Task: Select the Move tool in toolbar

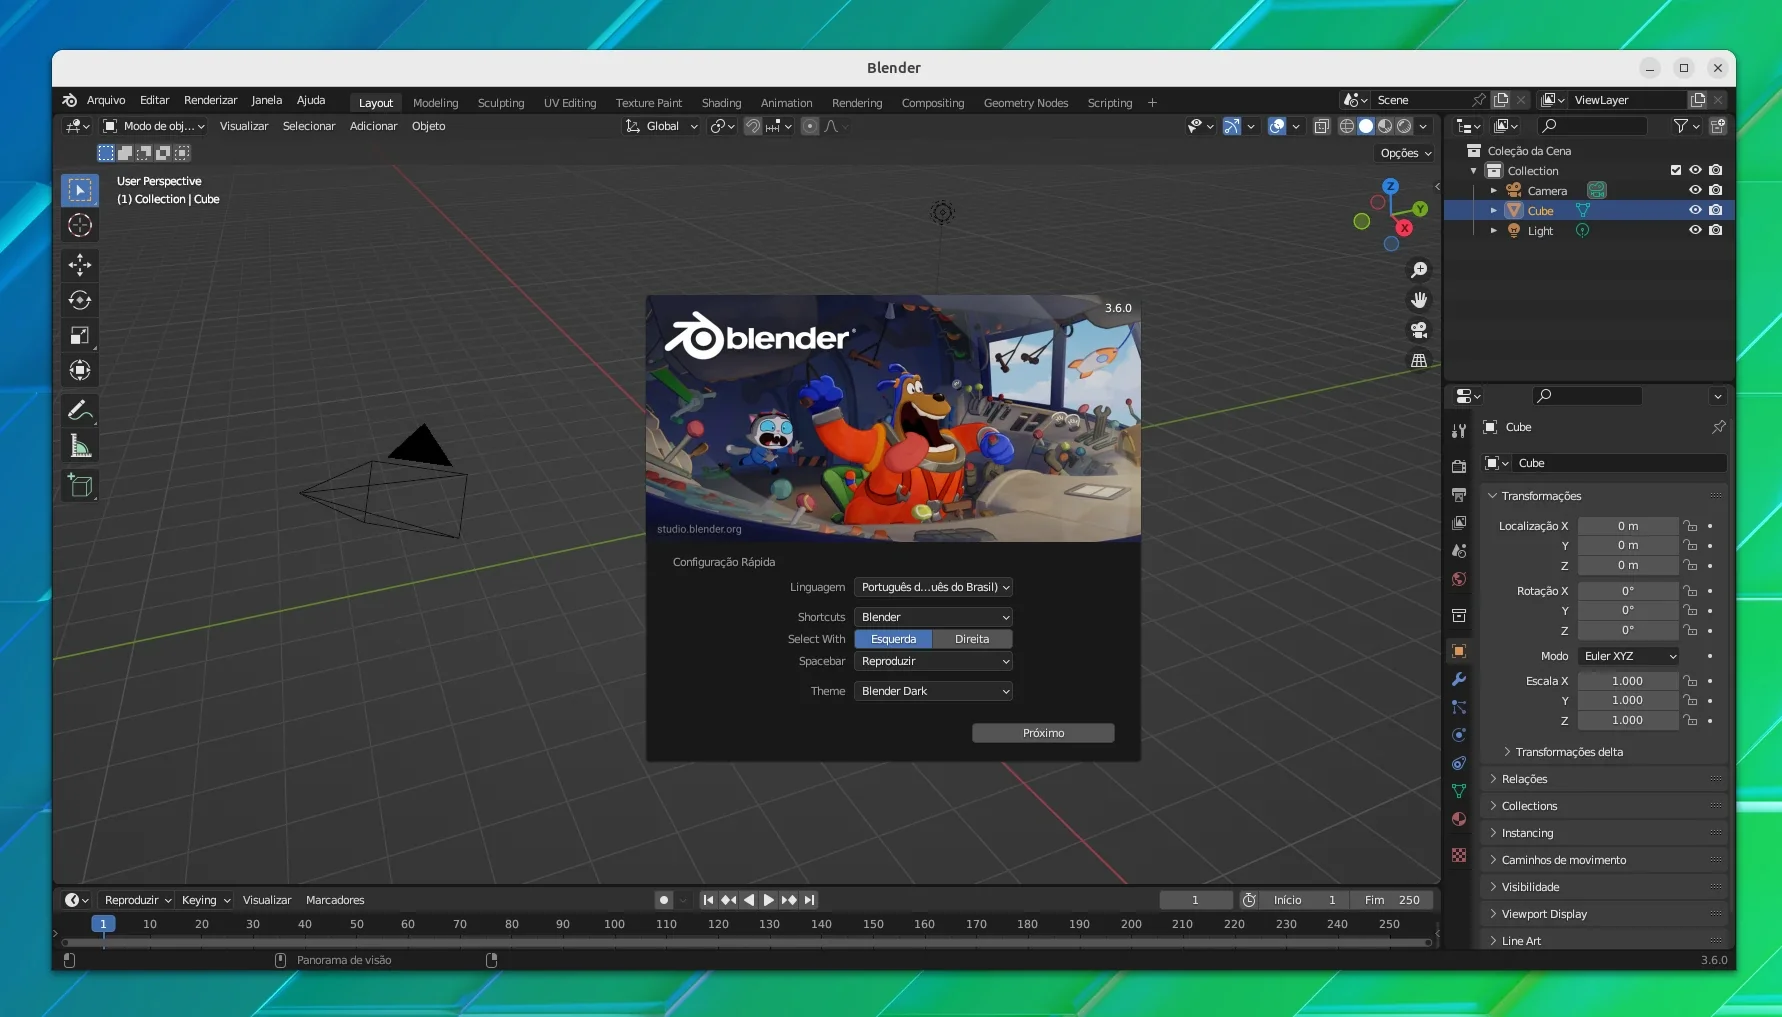Action: (x=80, y=265)
